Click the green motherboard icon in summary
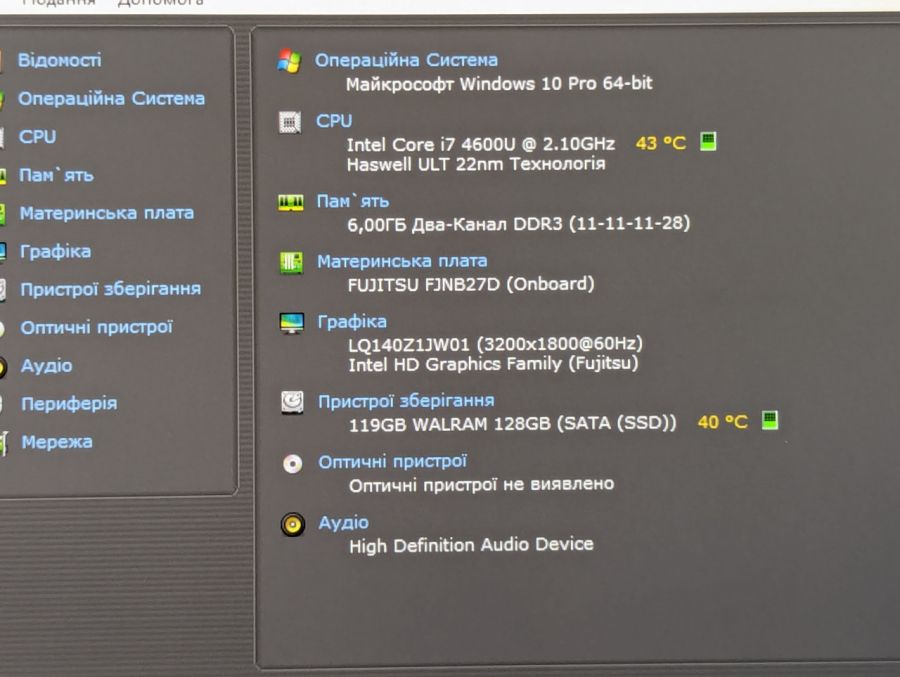The image size is (900, 677). [292, 263]
